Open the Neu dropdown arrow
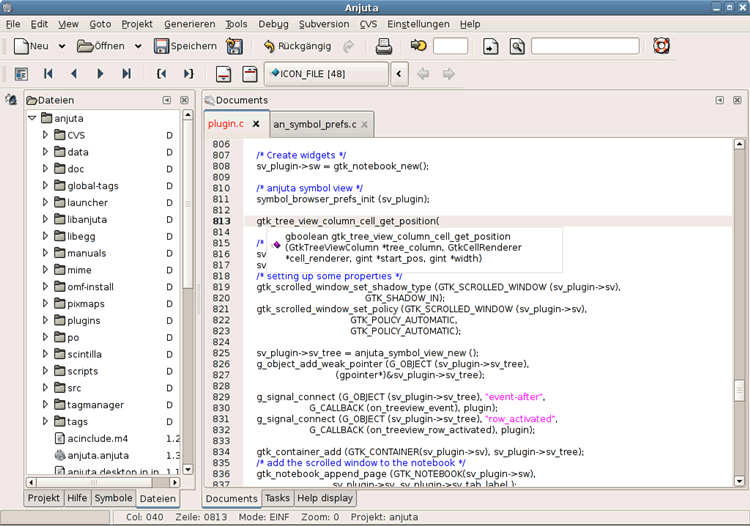This screenshot has width=750, height=526. point(62,46)
